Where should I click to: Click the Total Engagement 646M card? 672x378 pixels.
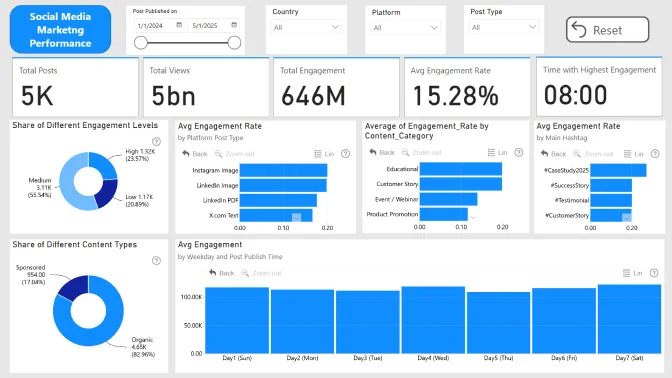point(336,87)
